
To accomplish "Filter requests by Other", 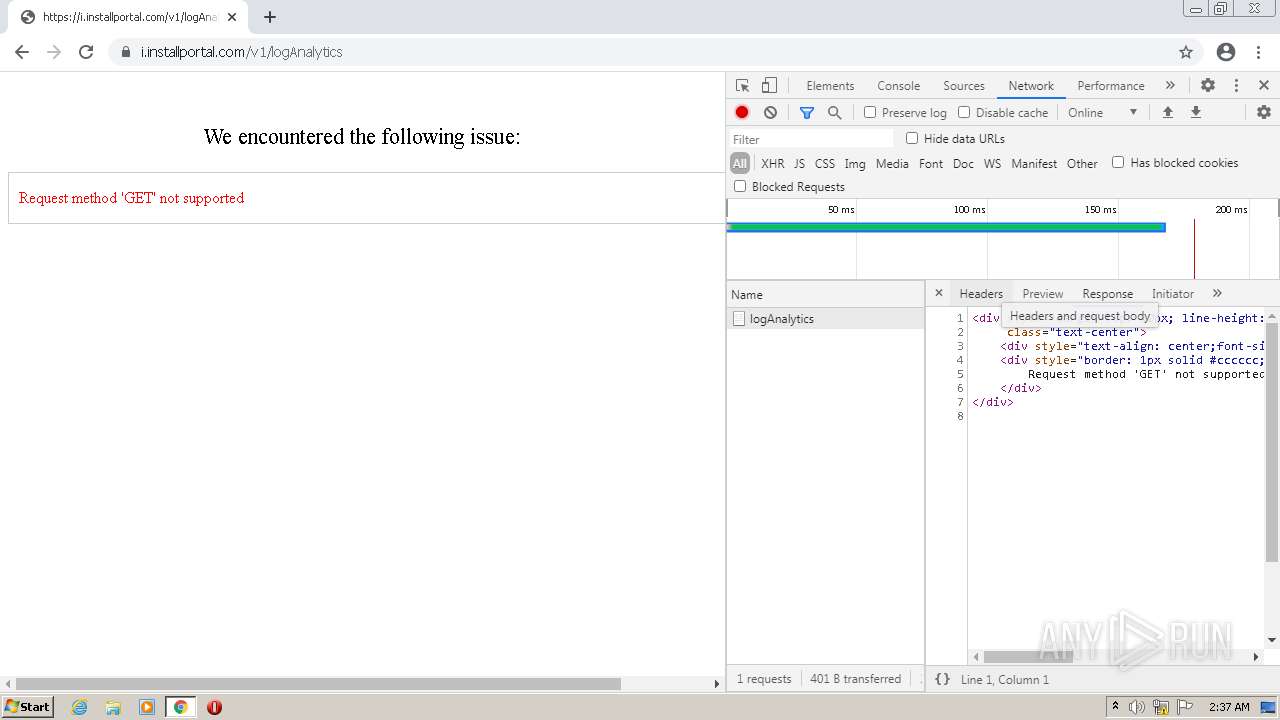I will (x=1082, y=163).
